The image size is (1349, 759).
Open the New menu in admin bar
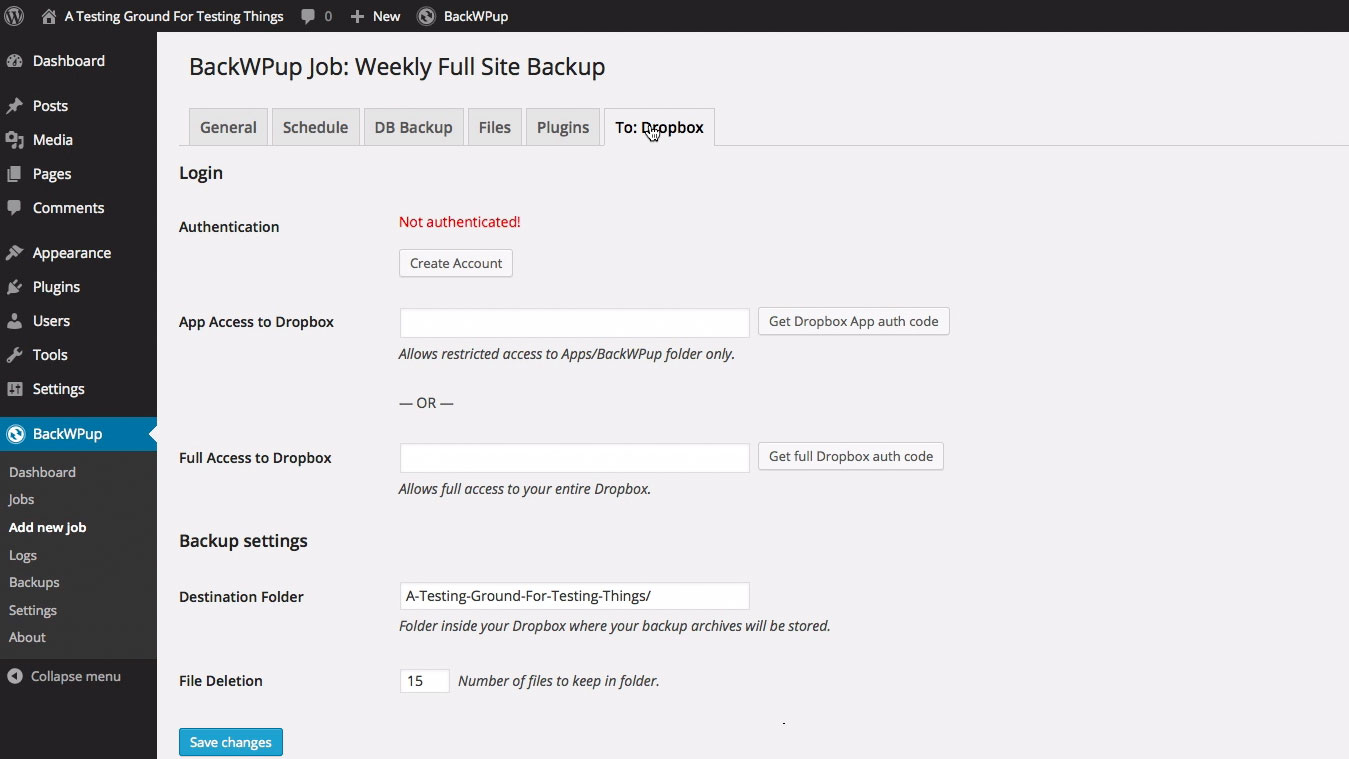386,16
